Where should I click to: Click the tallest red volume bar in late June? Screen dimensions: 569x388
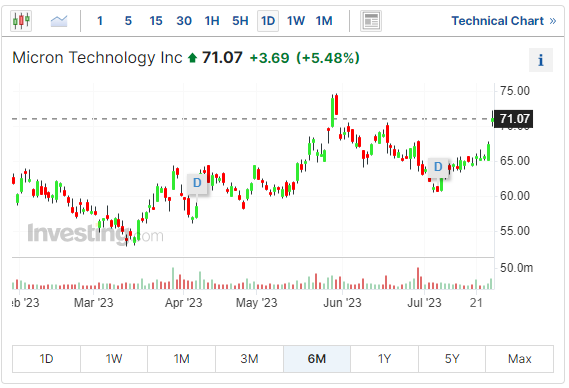click(418, 278)
